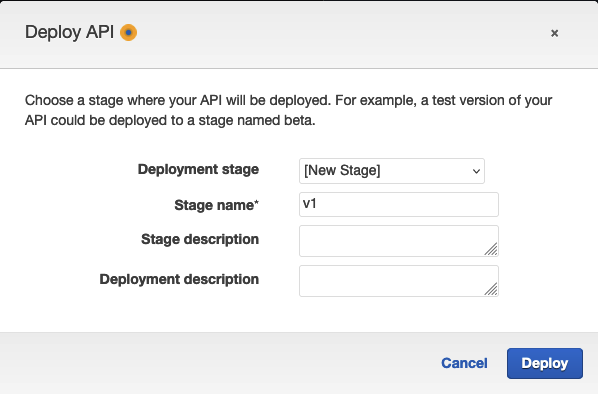
Task: Click the orange status dot beside Deploy API
Action: click(129, 32)
